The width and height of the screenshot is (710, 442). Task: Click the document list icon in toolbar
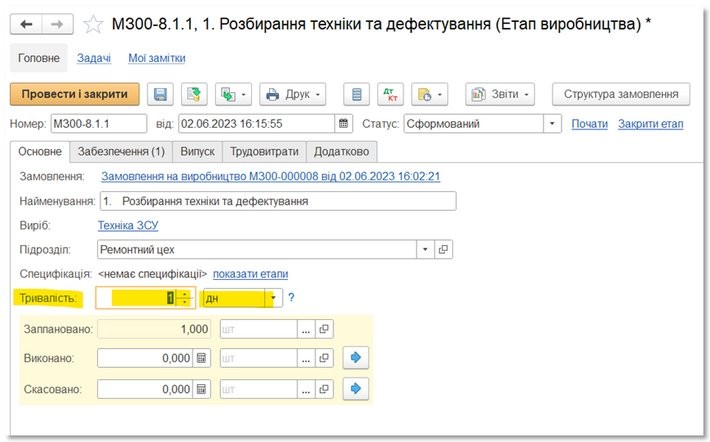356,95
